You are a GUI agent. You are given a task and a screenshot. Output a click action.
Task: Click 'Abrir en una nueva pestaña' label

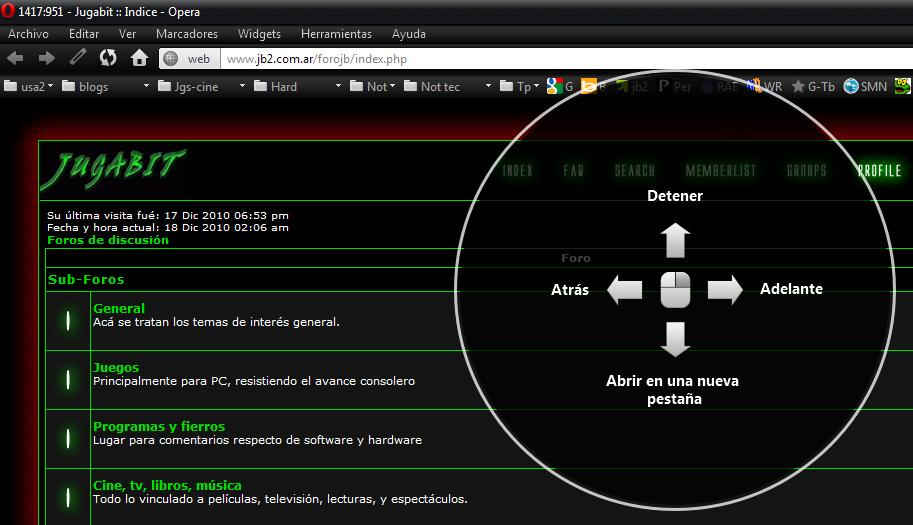[673, 389]
